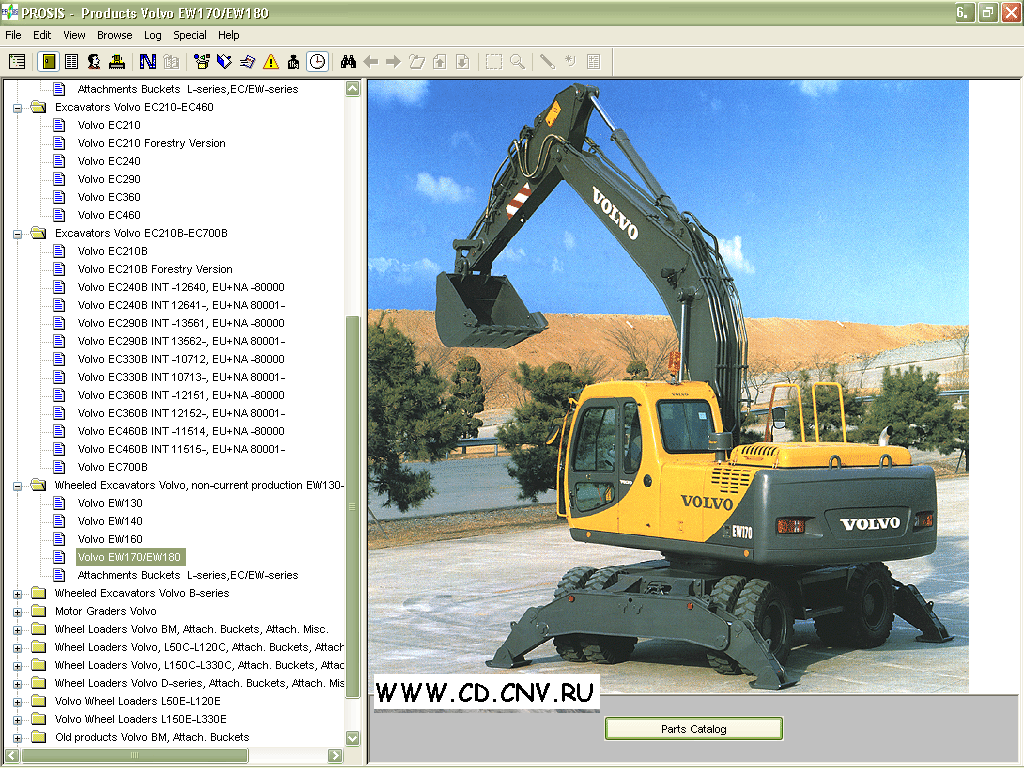Click the black weight toolbar icon
The height and width of the screenshot is (768, 1024).
(293, 62)
